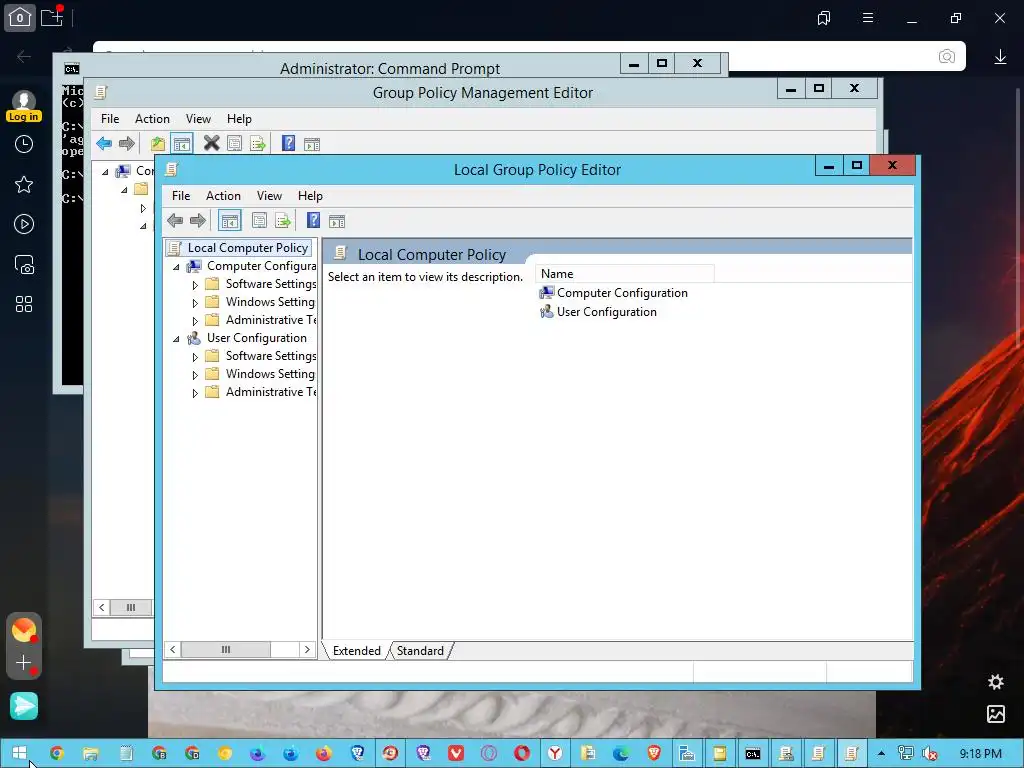
Task: Open View menu in Group Policy Management Editor
Action: coord(198,118)
